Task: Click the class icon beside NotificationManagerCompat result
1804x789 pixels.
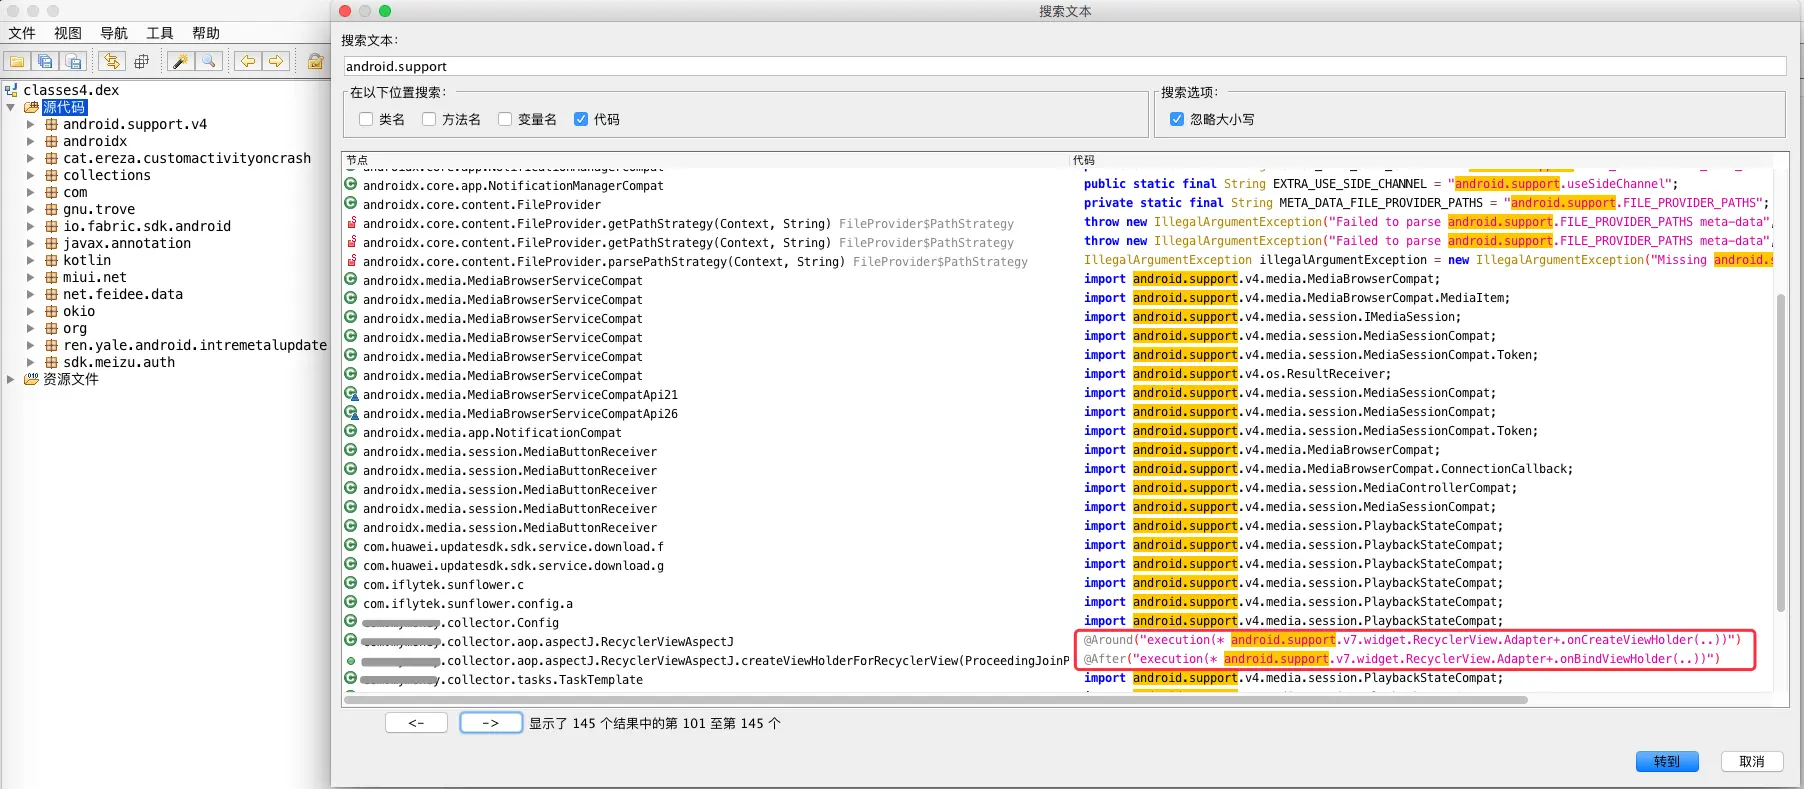Action: (351, 185)
